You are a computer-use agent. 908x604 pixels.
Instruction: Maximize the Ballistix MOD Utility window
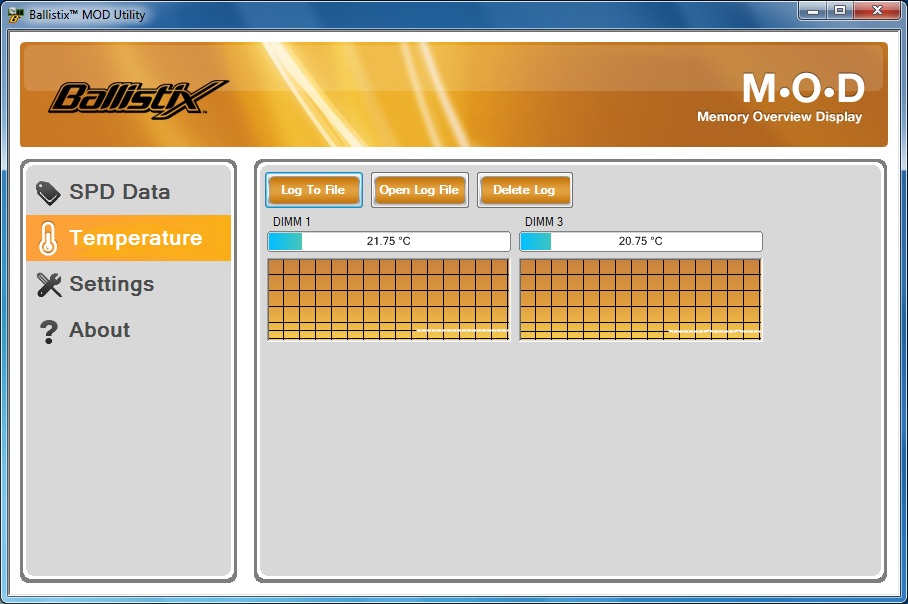pos(840,11)
